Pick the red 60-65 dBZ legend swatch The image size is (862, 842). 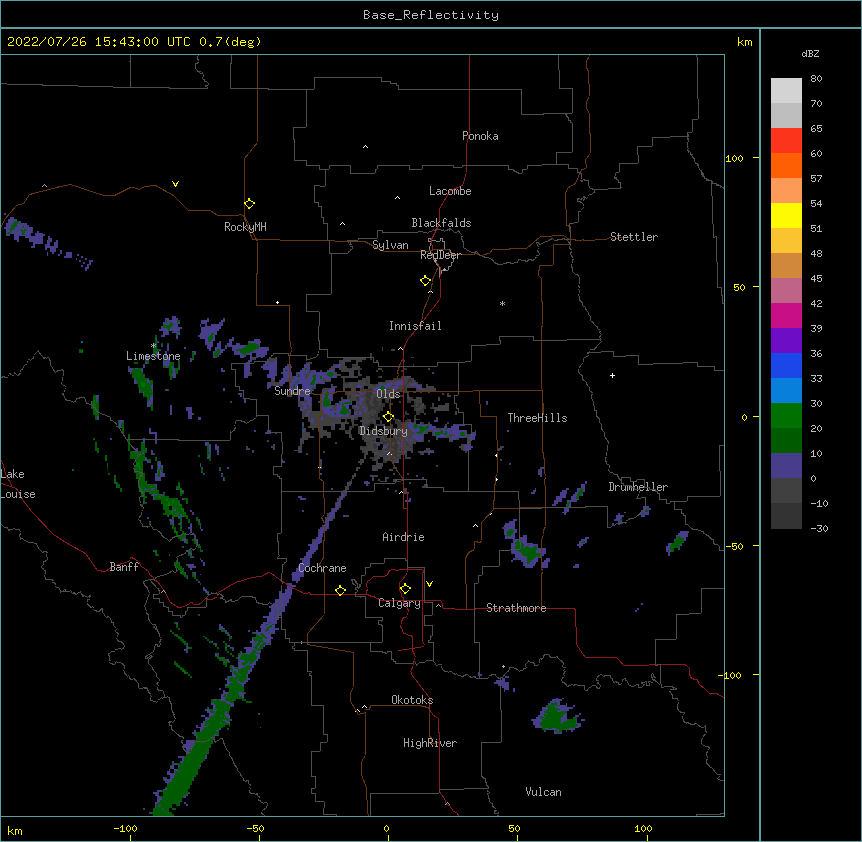[x=786, y=141]
